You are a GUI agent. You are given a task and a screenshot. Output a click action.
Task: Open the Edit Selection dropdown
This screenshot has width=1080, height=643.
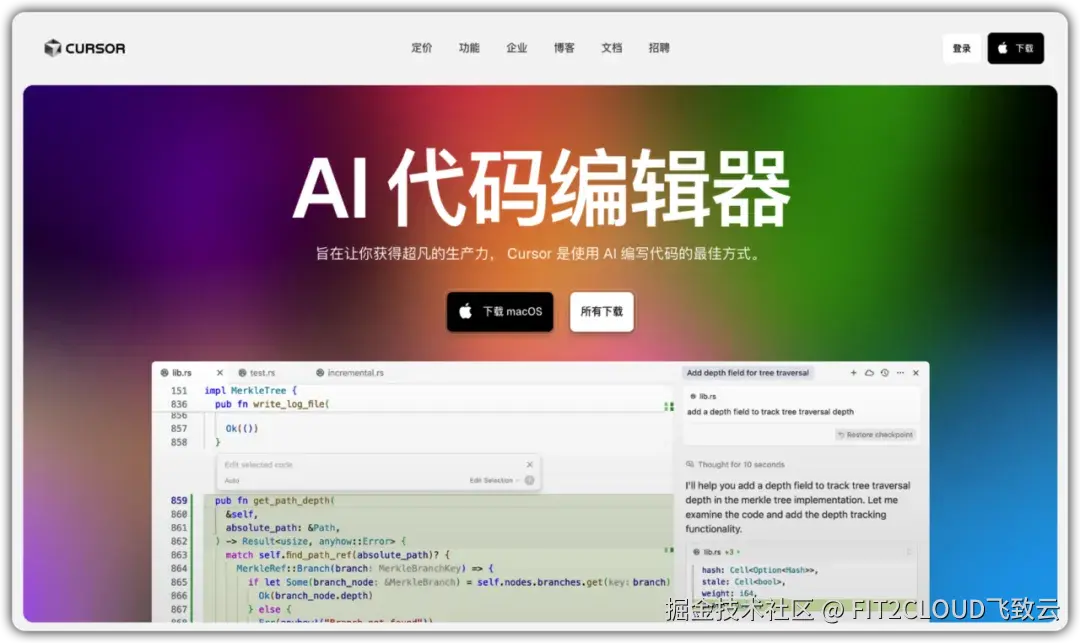point(494,481)
